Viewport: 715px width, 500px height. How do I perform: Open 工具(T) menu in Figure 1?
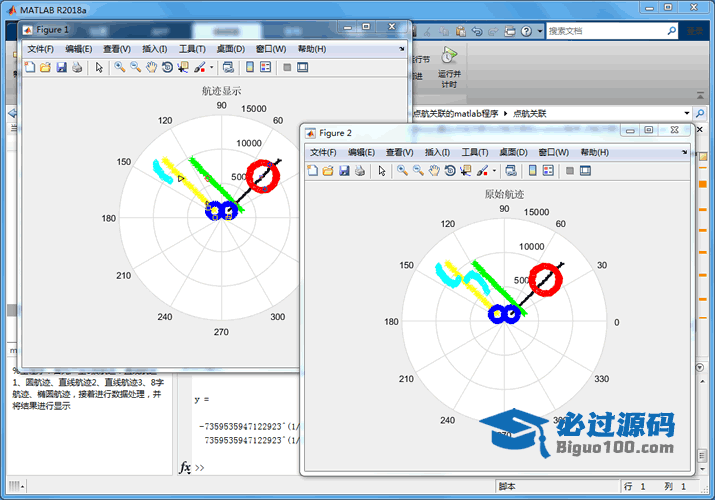(x=192, y=49)
